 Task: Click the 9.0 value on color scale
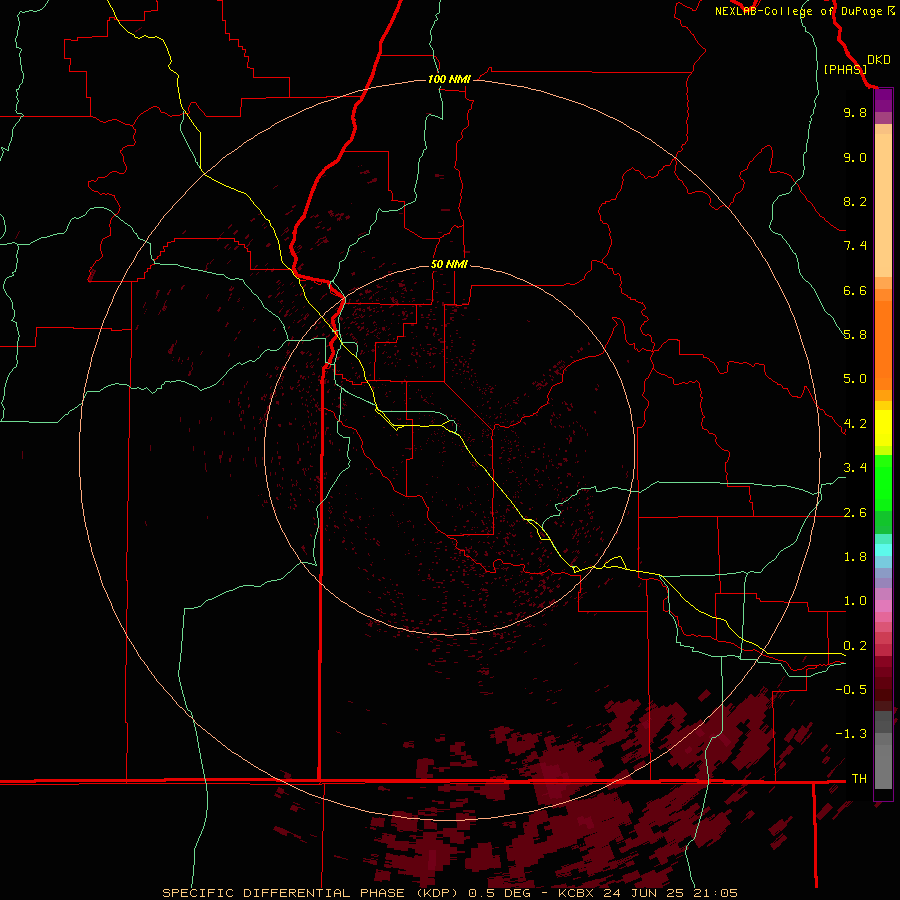point(855,157)
